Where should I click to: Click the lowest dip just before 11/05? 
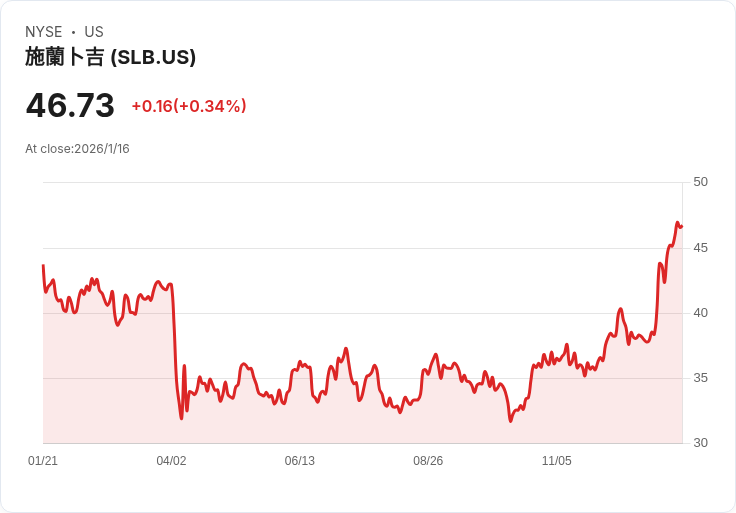click(x=510, y=420)
